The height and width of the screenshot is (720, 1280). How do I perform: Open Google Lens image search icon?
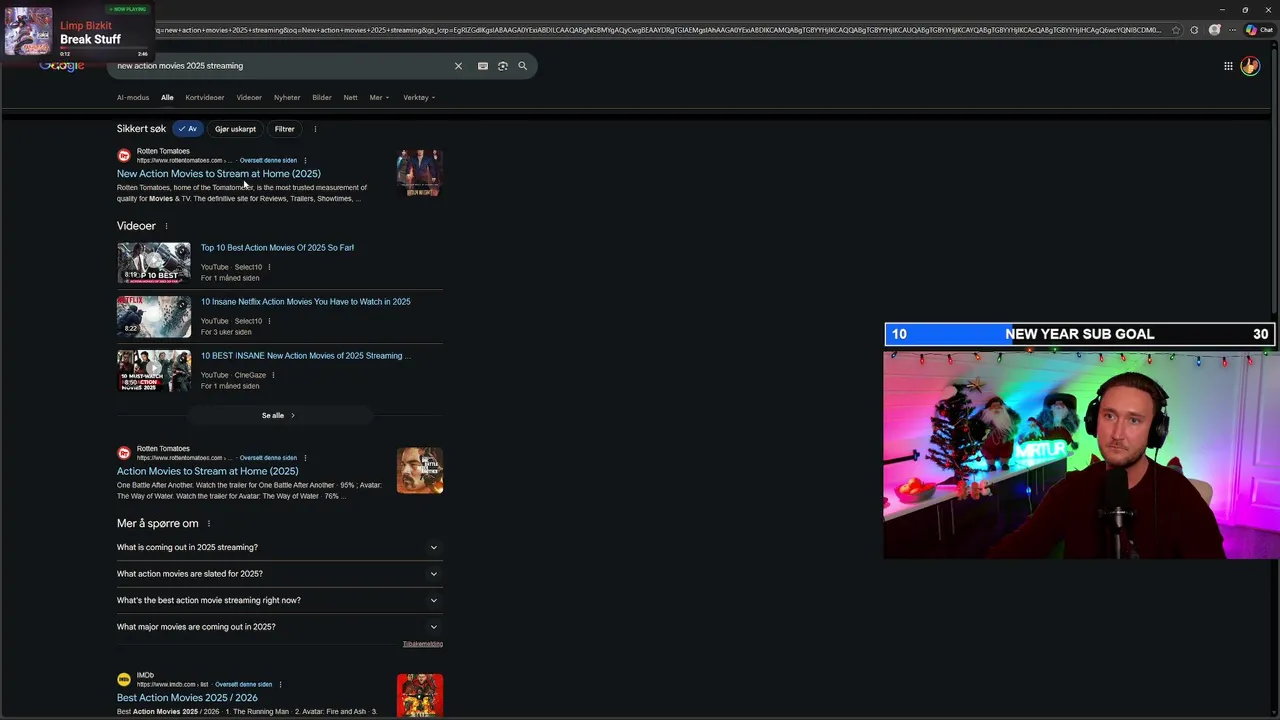tap(503, 66)
